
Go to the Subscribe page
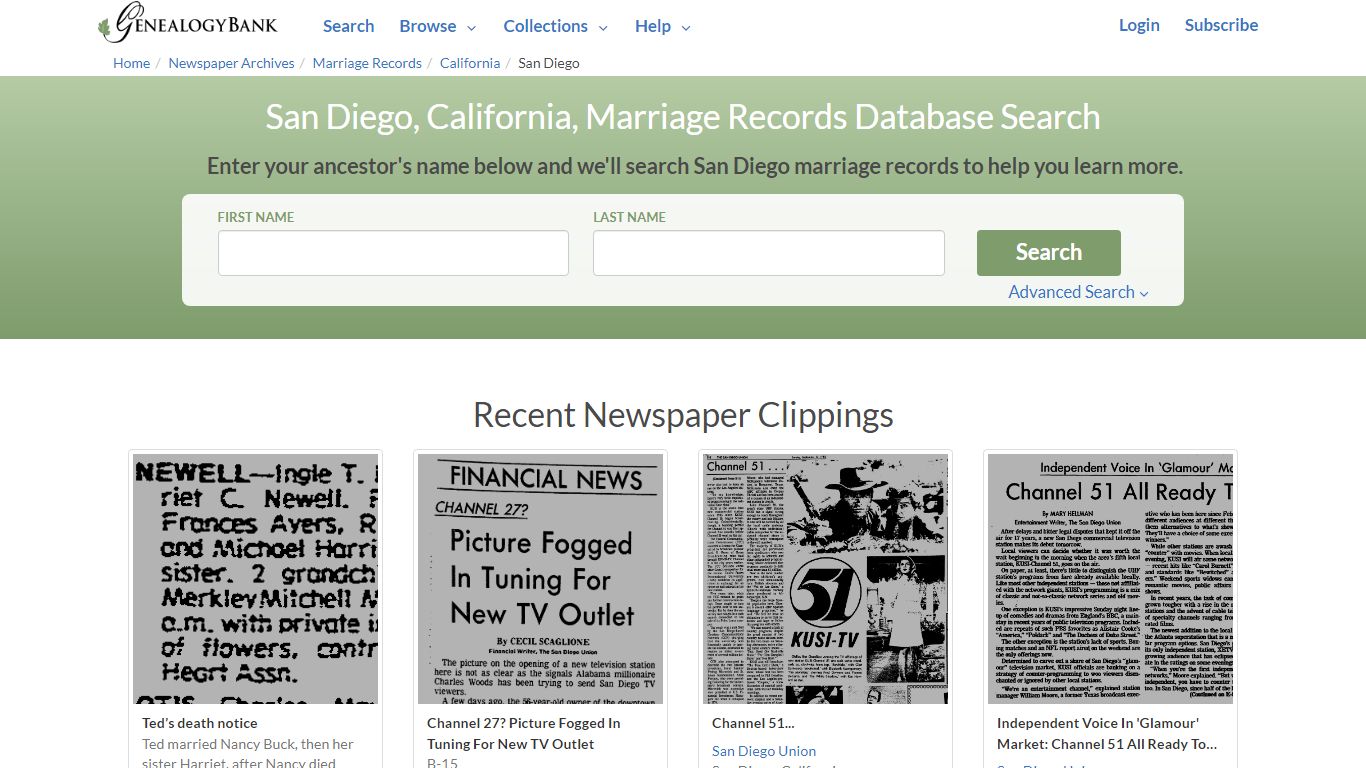(1221, 25)
